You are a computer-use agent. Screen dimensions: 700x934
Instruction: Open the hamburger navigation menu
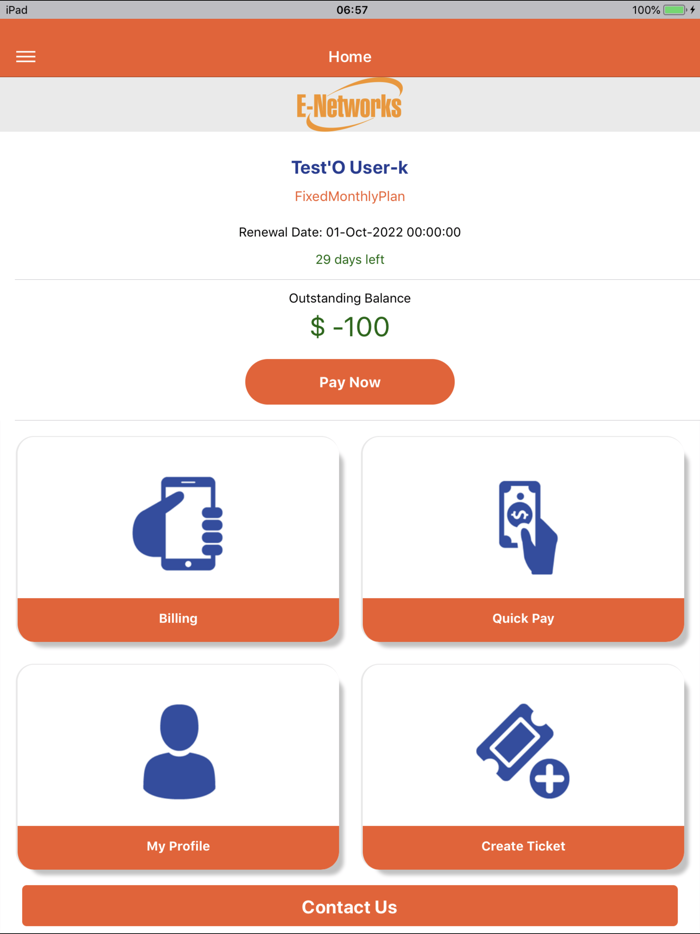click(x=25, y=56)
